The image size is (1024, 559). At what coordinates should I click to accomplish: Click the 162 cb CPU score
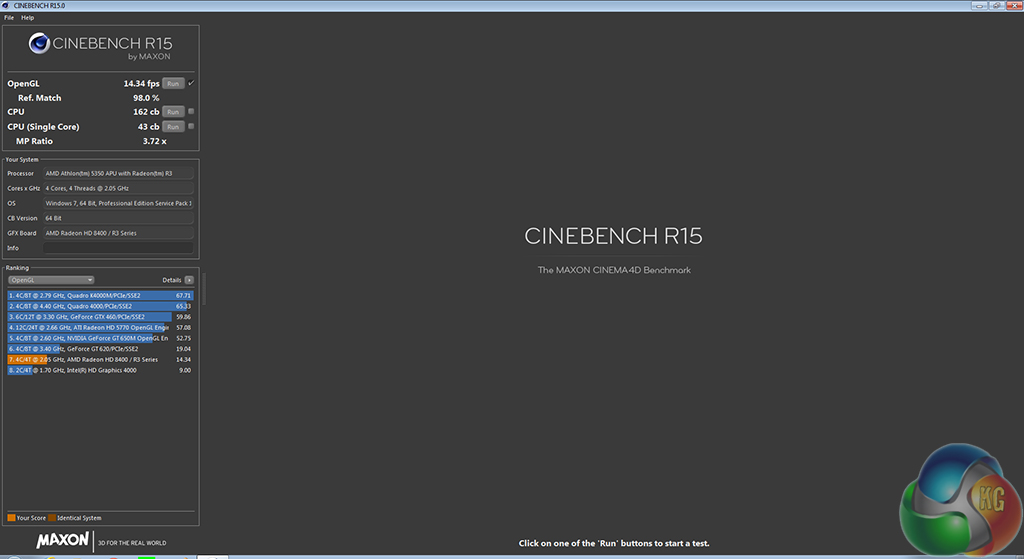146,112
